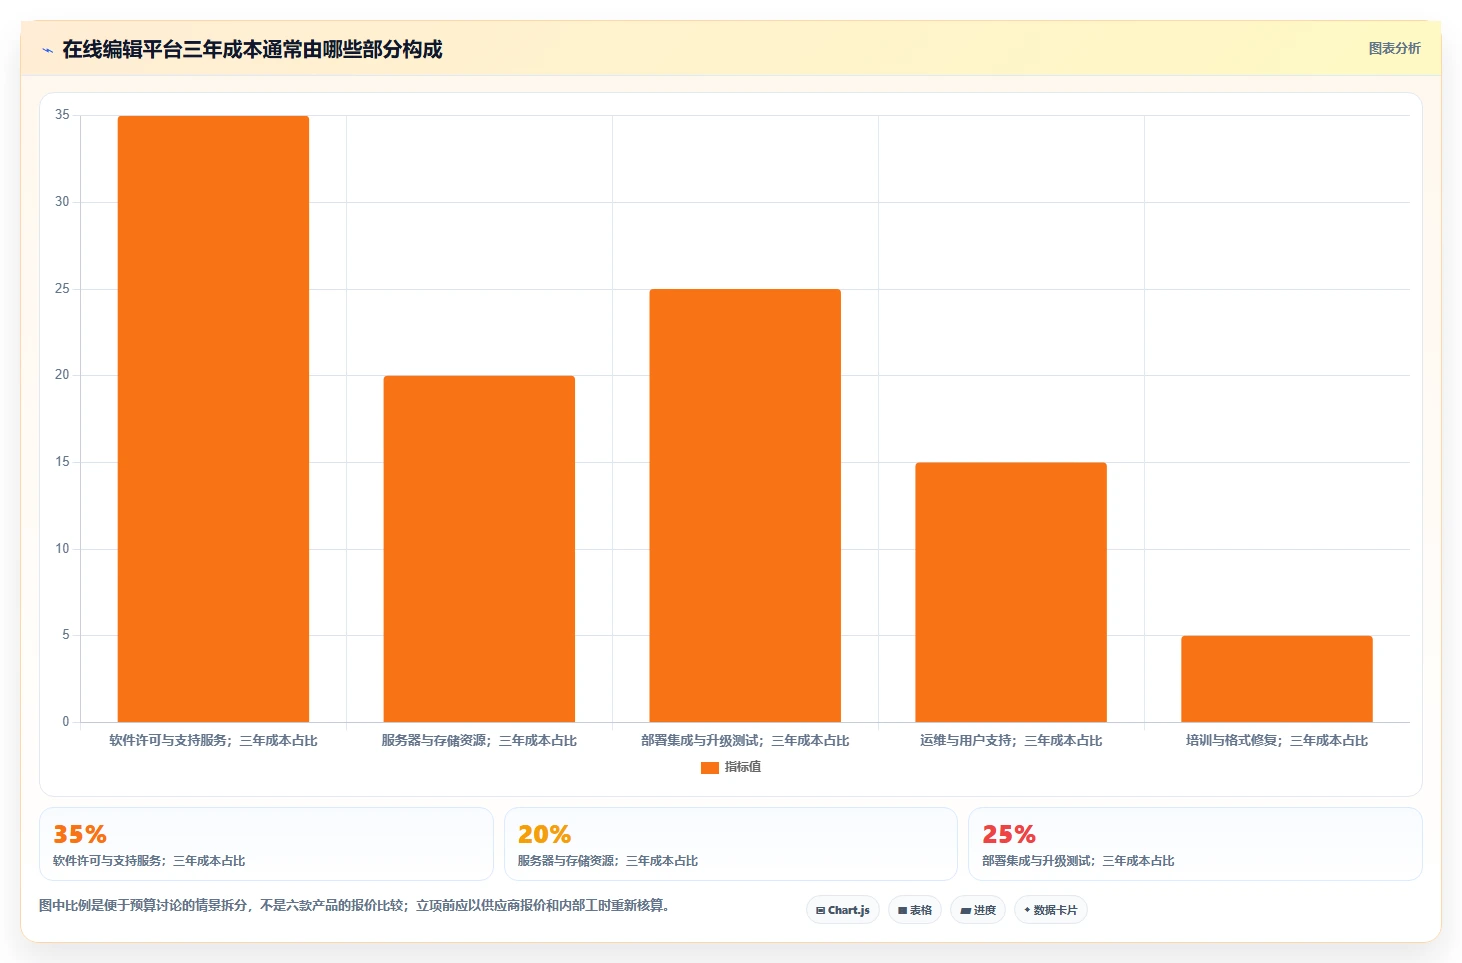This screenshot has height=963, width=1462.
Task: Open the 35% data card
Action: tap(266, 844)
